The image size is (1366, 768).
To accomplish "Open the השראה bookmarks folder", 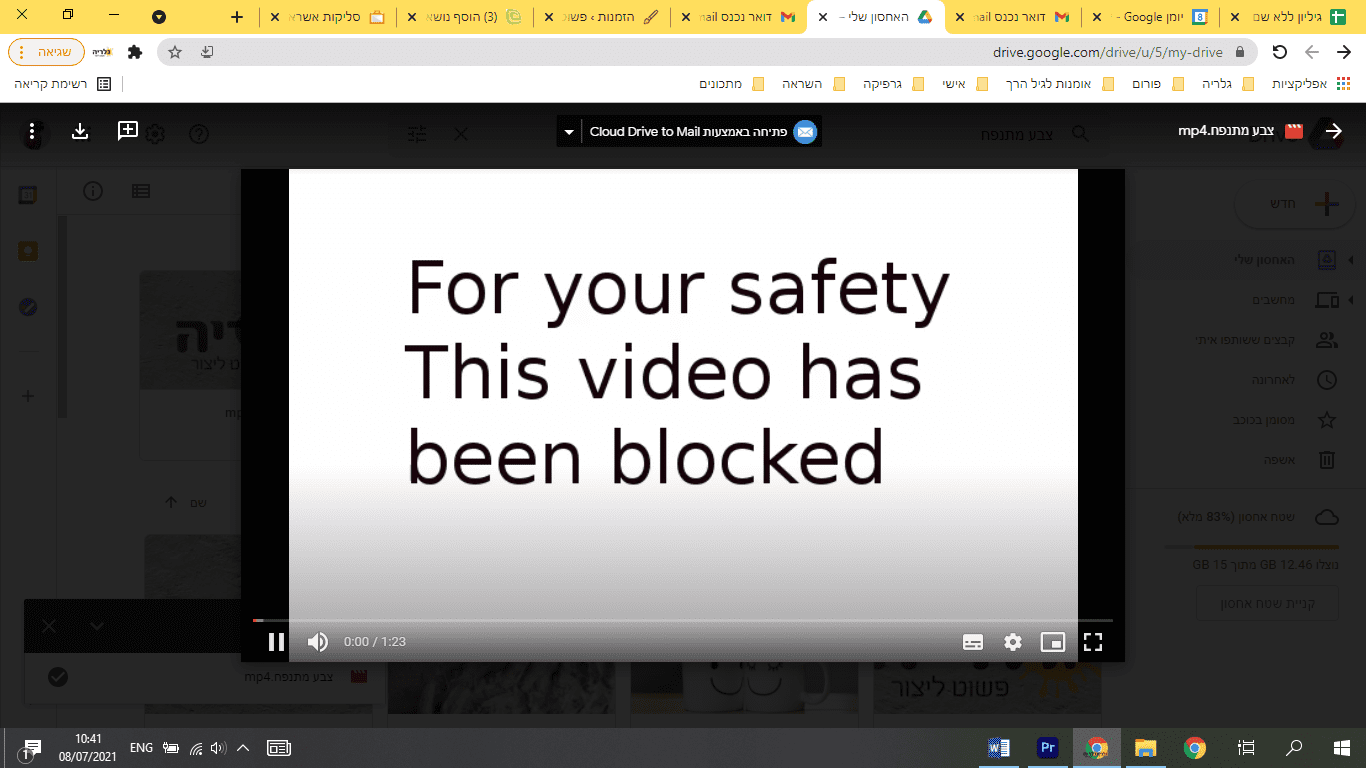I will point(813,84).
